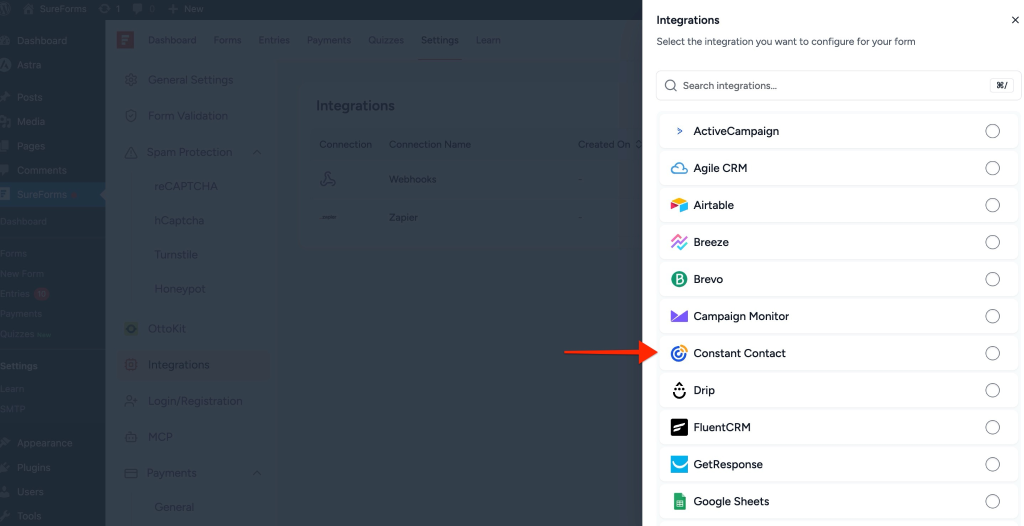Open Honeypot settings

point(180,289)
